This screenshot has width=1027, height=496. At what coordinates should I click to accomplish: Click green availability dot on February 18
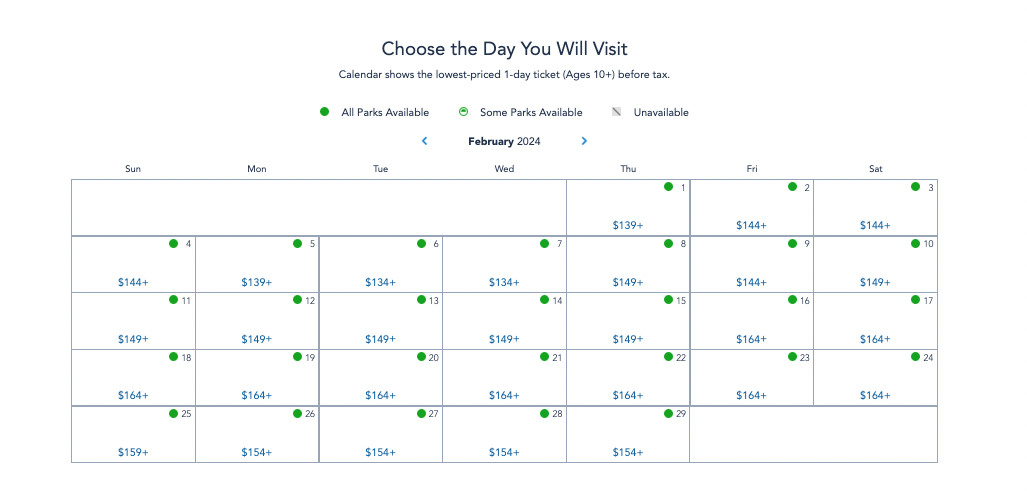[173, 357]
